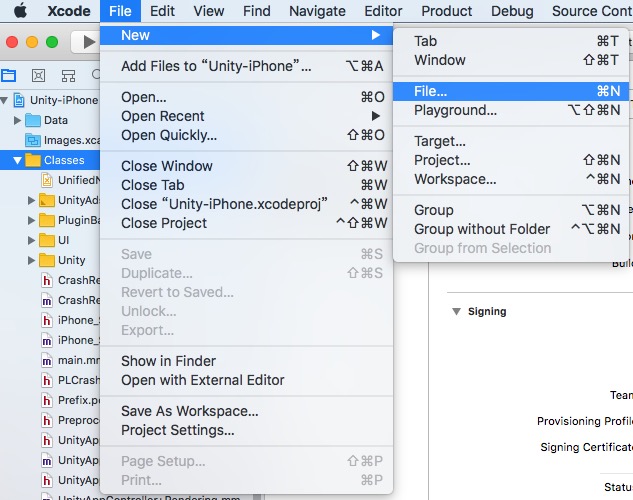633x500 pixels.
Task: Click the Classes folder icon
Action: [33, 160]
